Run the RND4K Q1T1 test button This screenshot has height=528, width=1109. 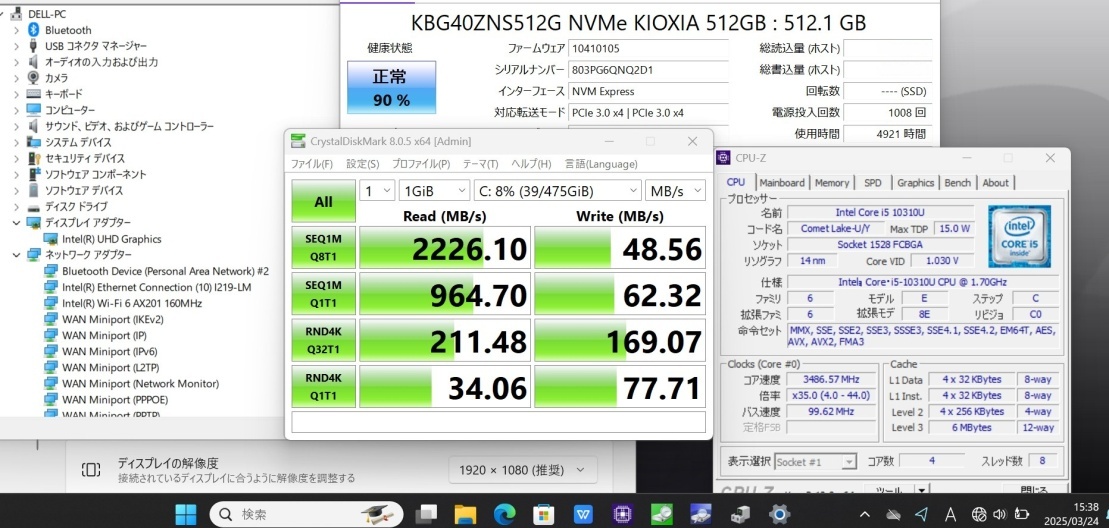[x=323, y=386]
